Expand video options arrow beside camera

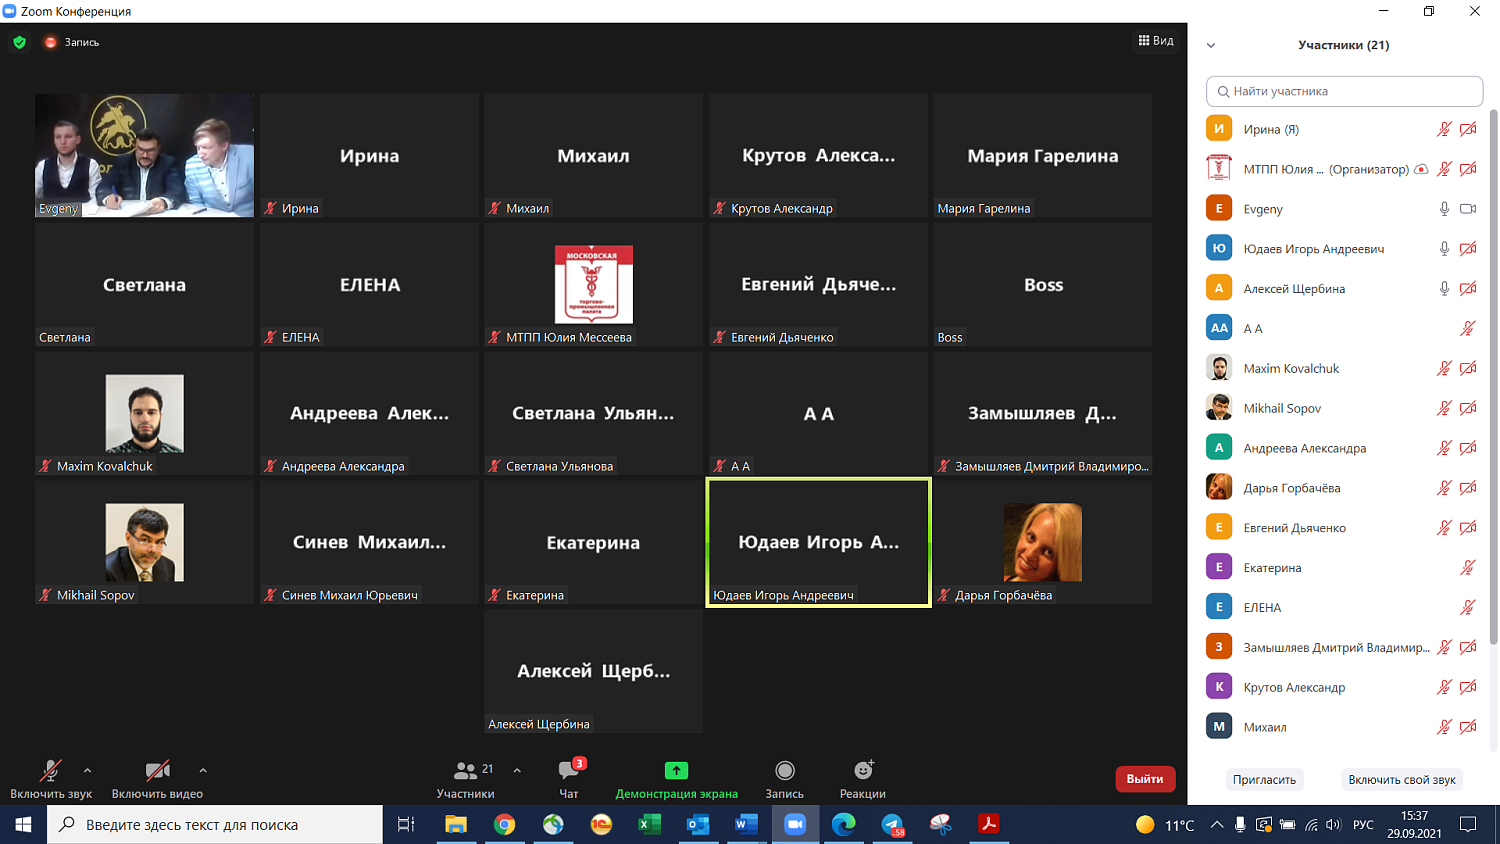[x=203, y=770]
